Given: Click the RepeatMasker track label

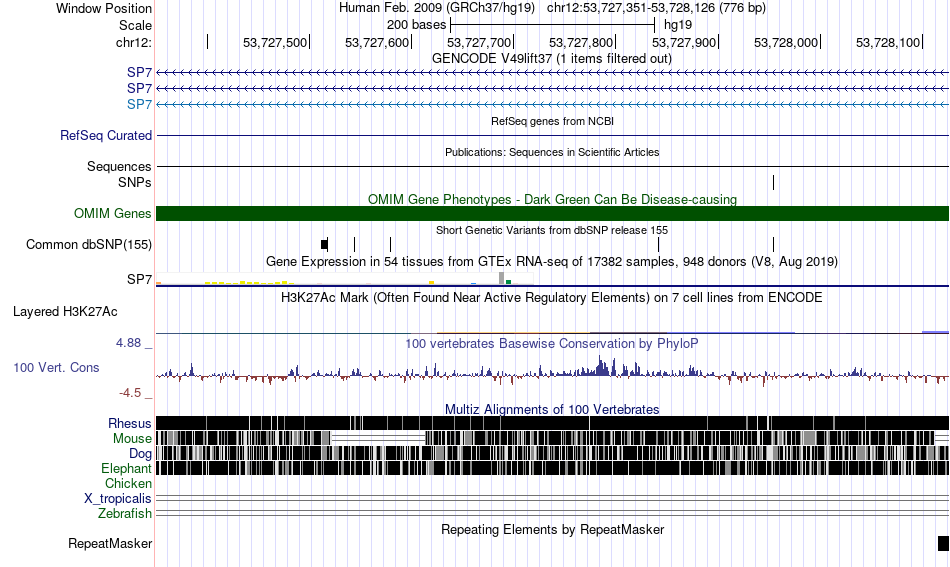Looking at the screenshot, I should click(110, 543).
